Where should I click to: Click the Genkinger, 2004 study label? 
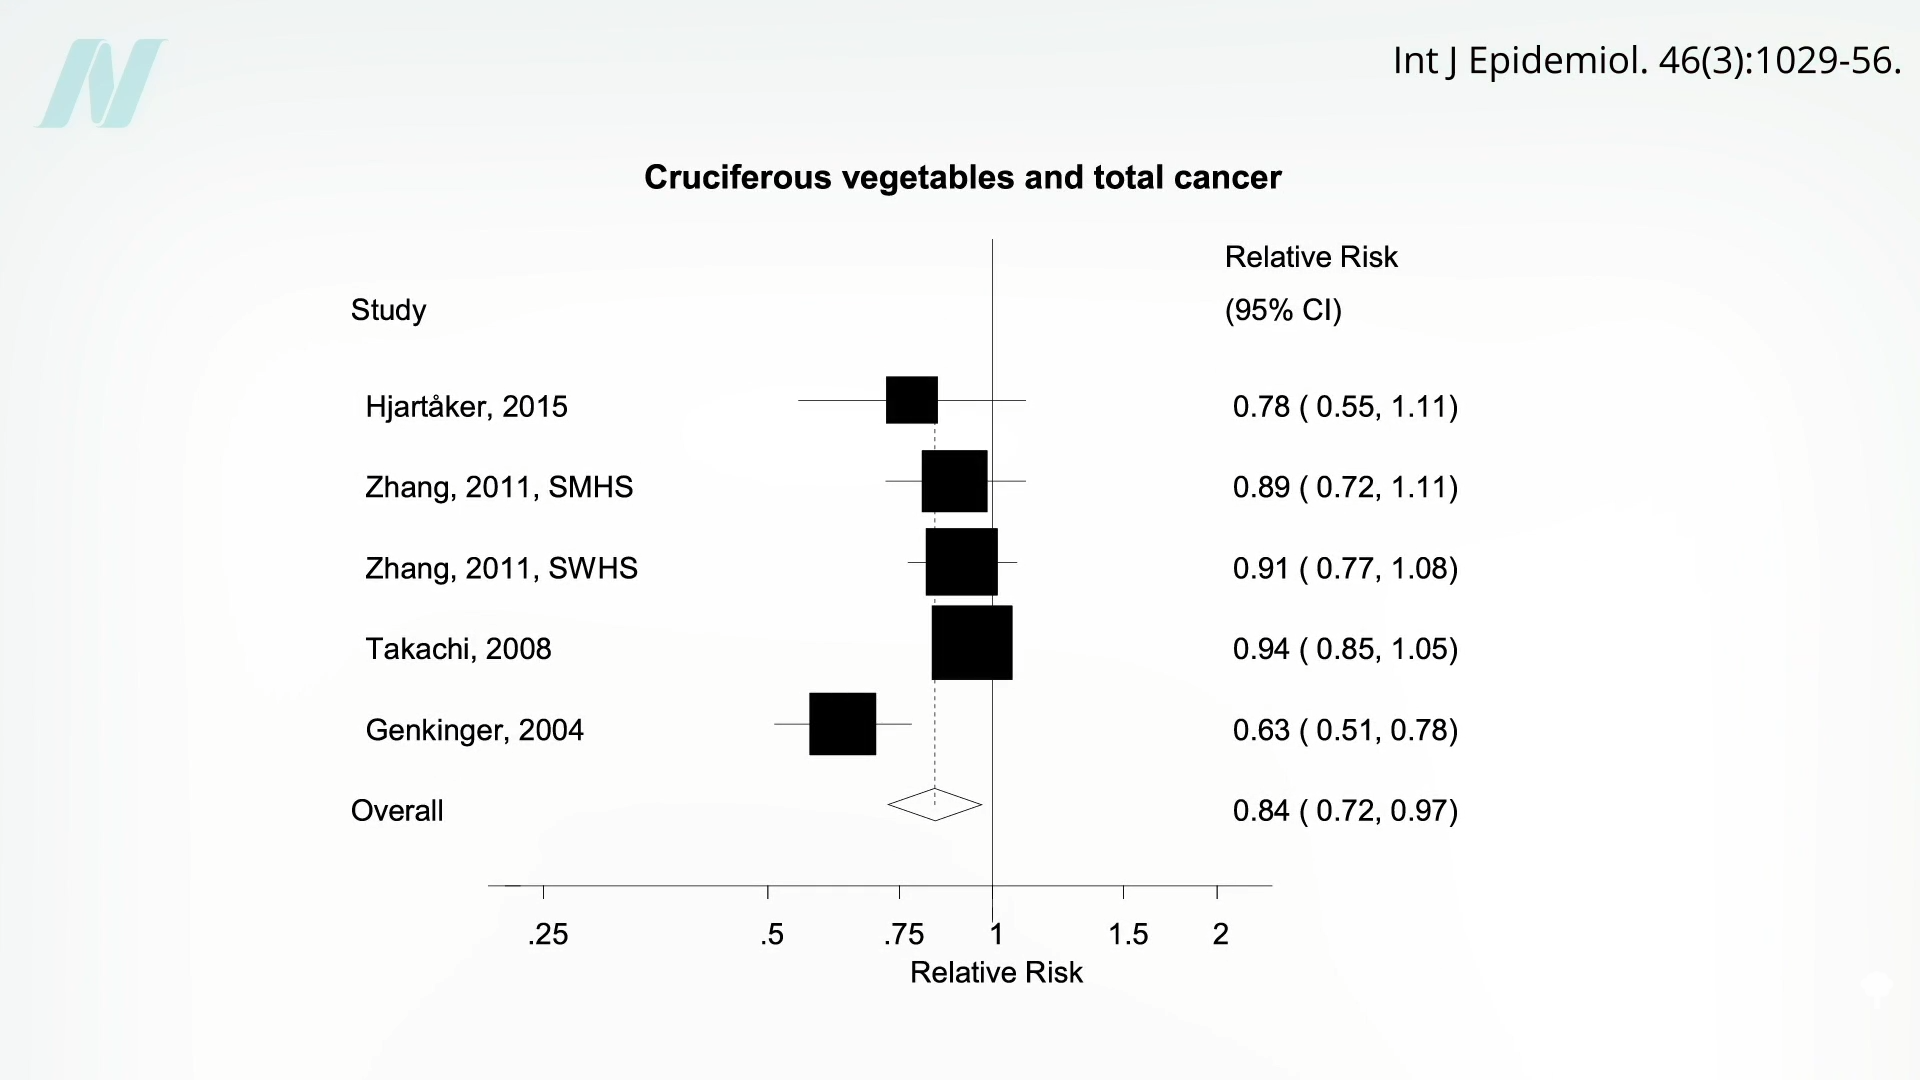point(474,731)
